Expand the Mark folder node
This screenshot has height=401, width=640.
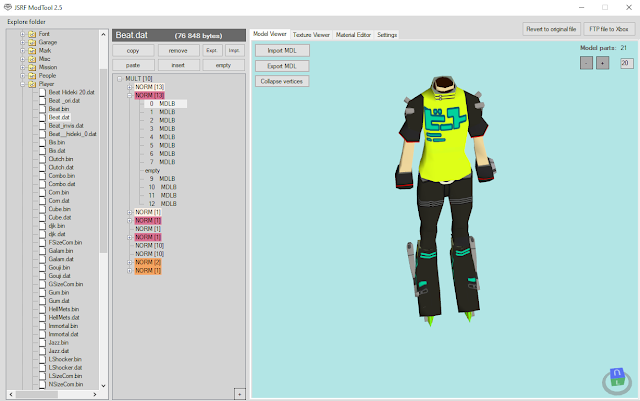23,51
